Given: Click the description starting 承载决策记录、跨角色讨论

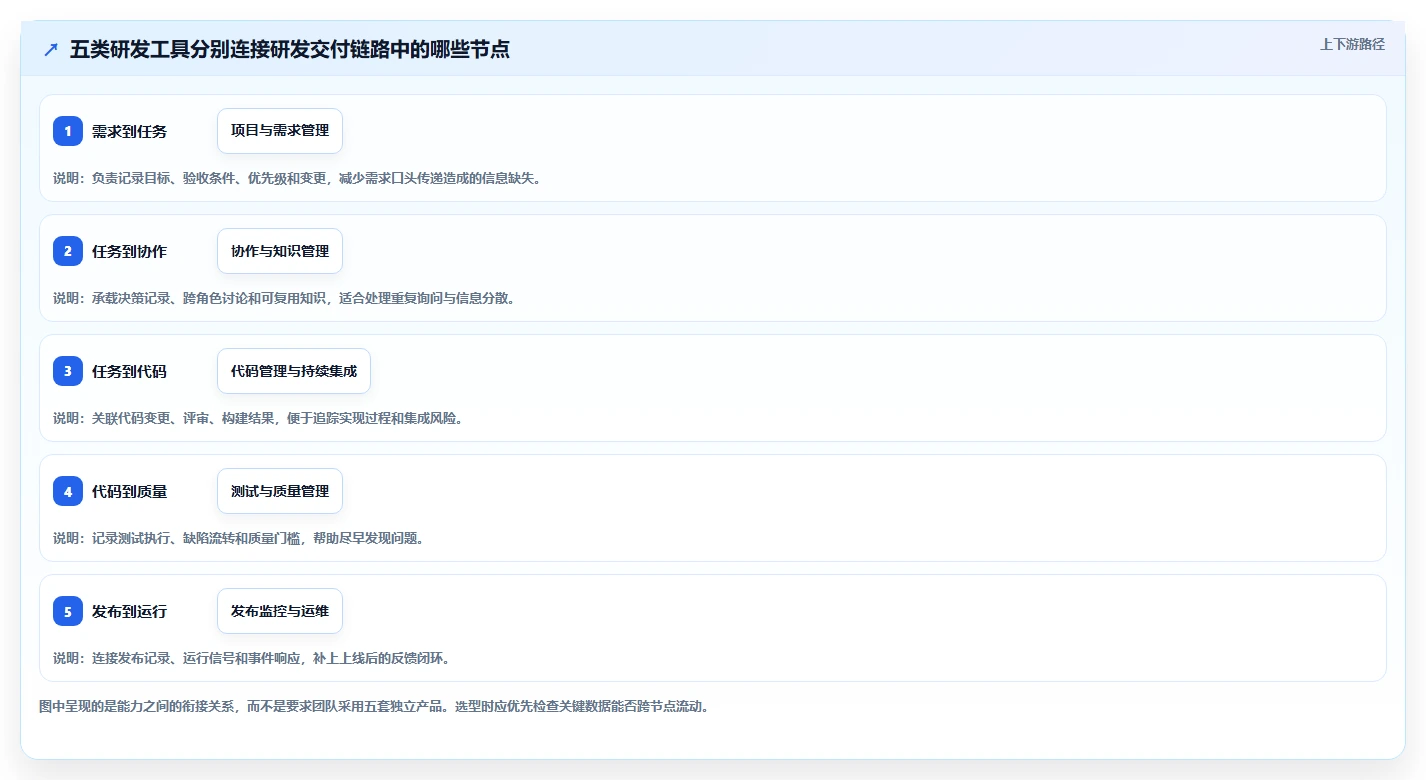Looking at the screenshot, I should [x=284, y=298].
